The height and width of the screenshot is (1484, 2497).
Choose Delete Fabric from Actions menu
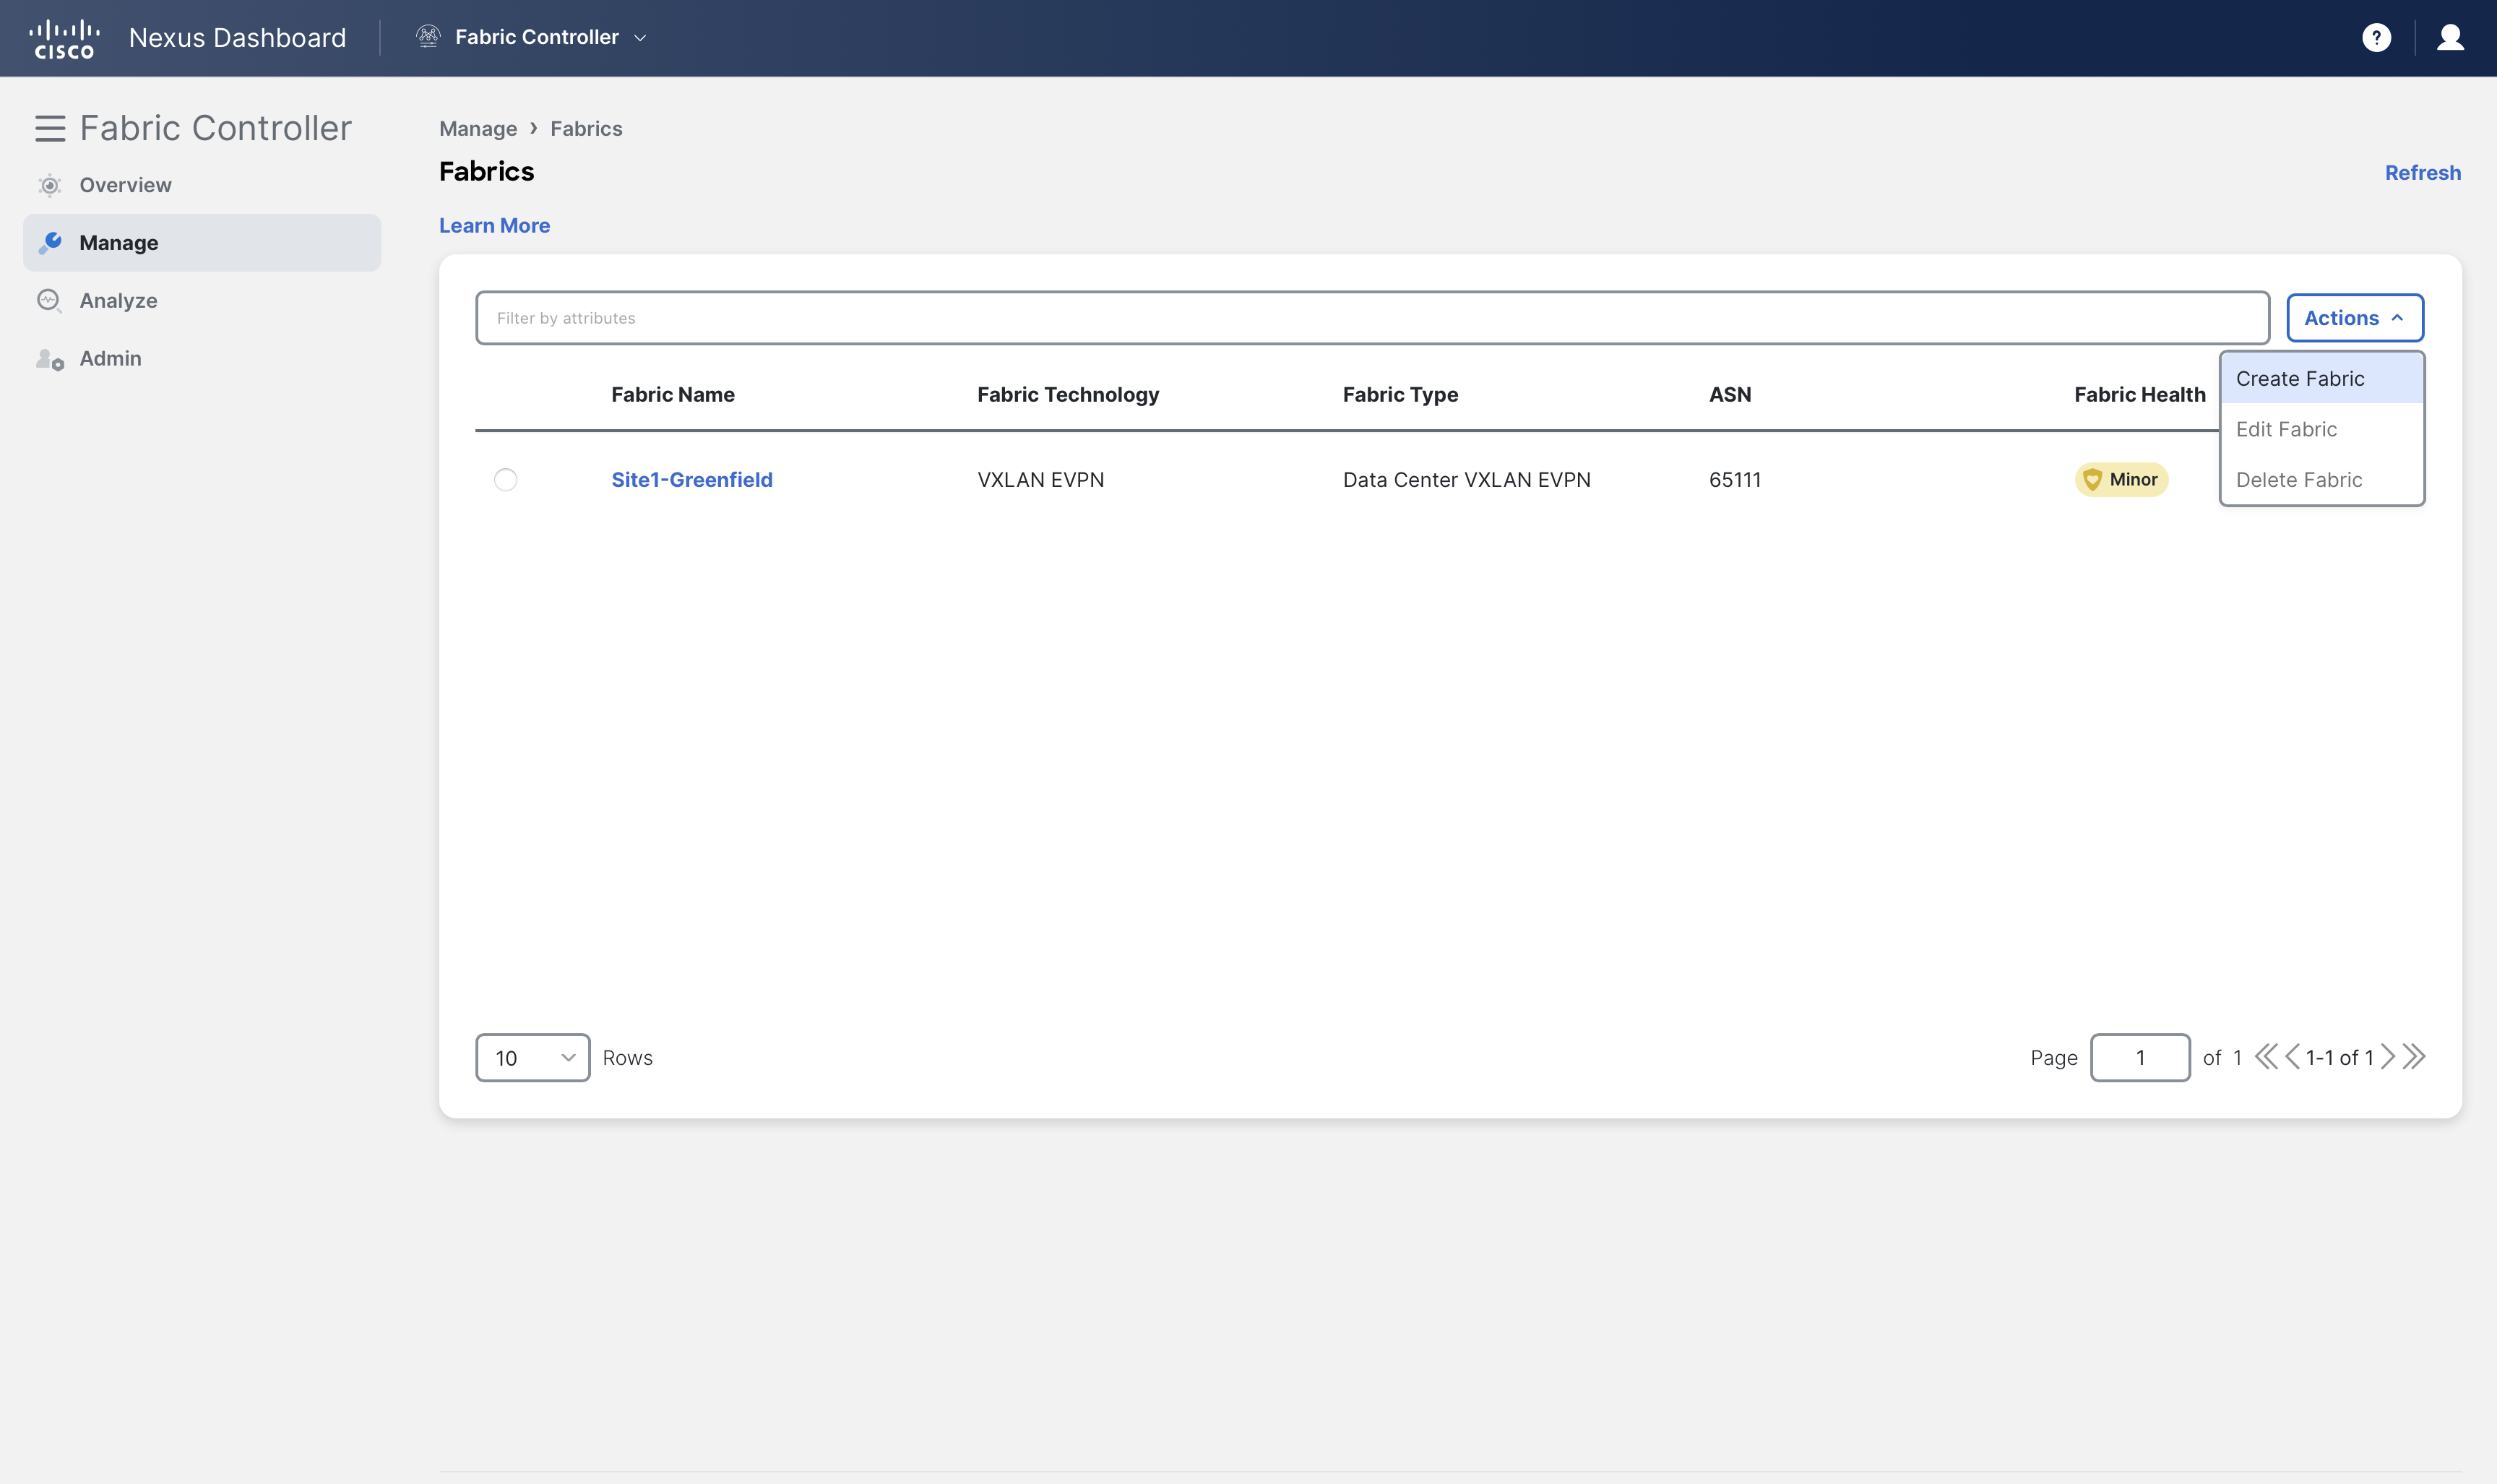click(2322, 480)
